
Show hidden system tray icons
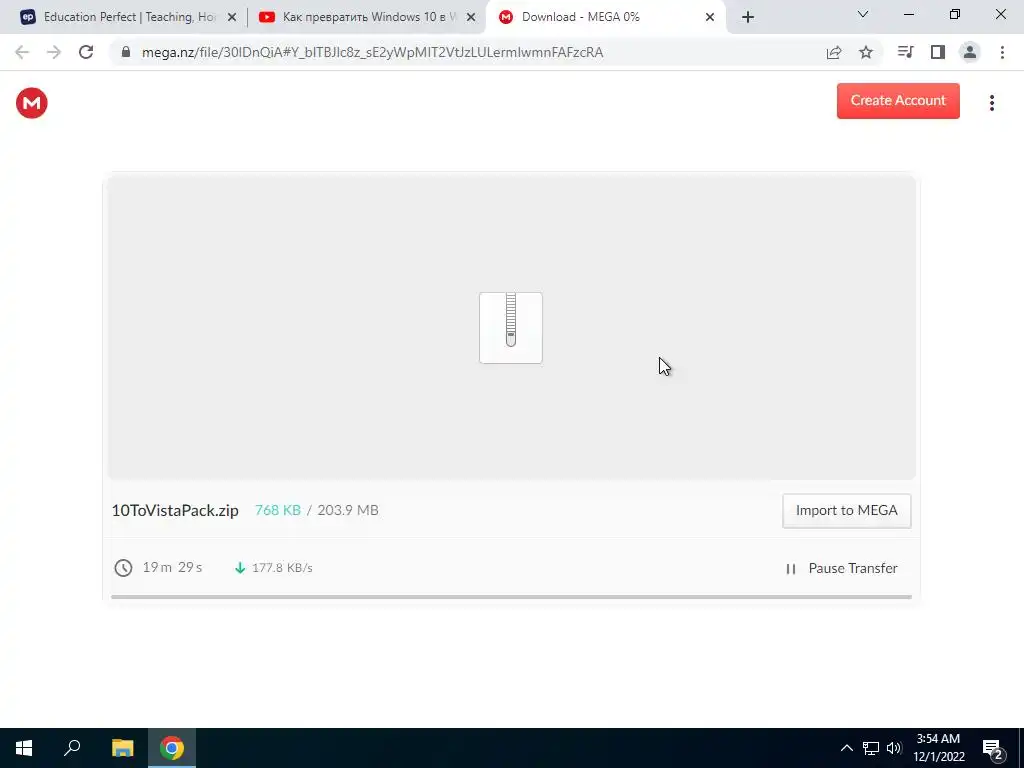846,748
